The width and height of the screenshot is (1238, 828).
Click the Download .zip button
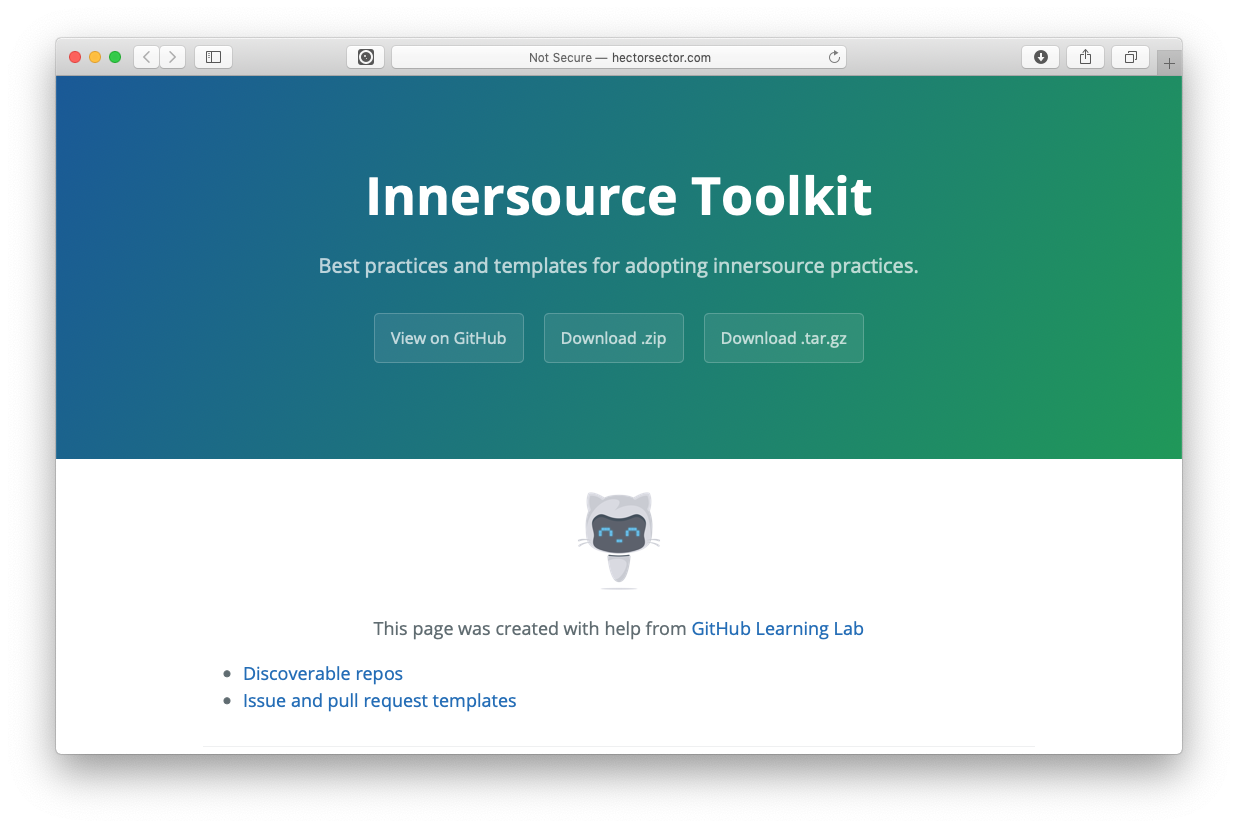coord(614,338)
